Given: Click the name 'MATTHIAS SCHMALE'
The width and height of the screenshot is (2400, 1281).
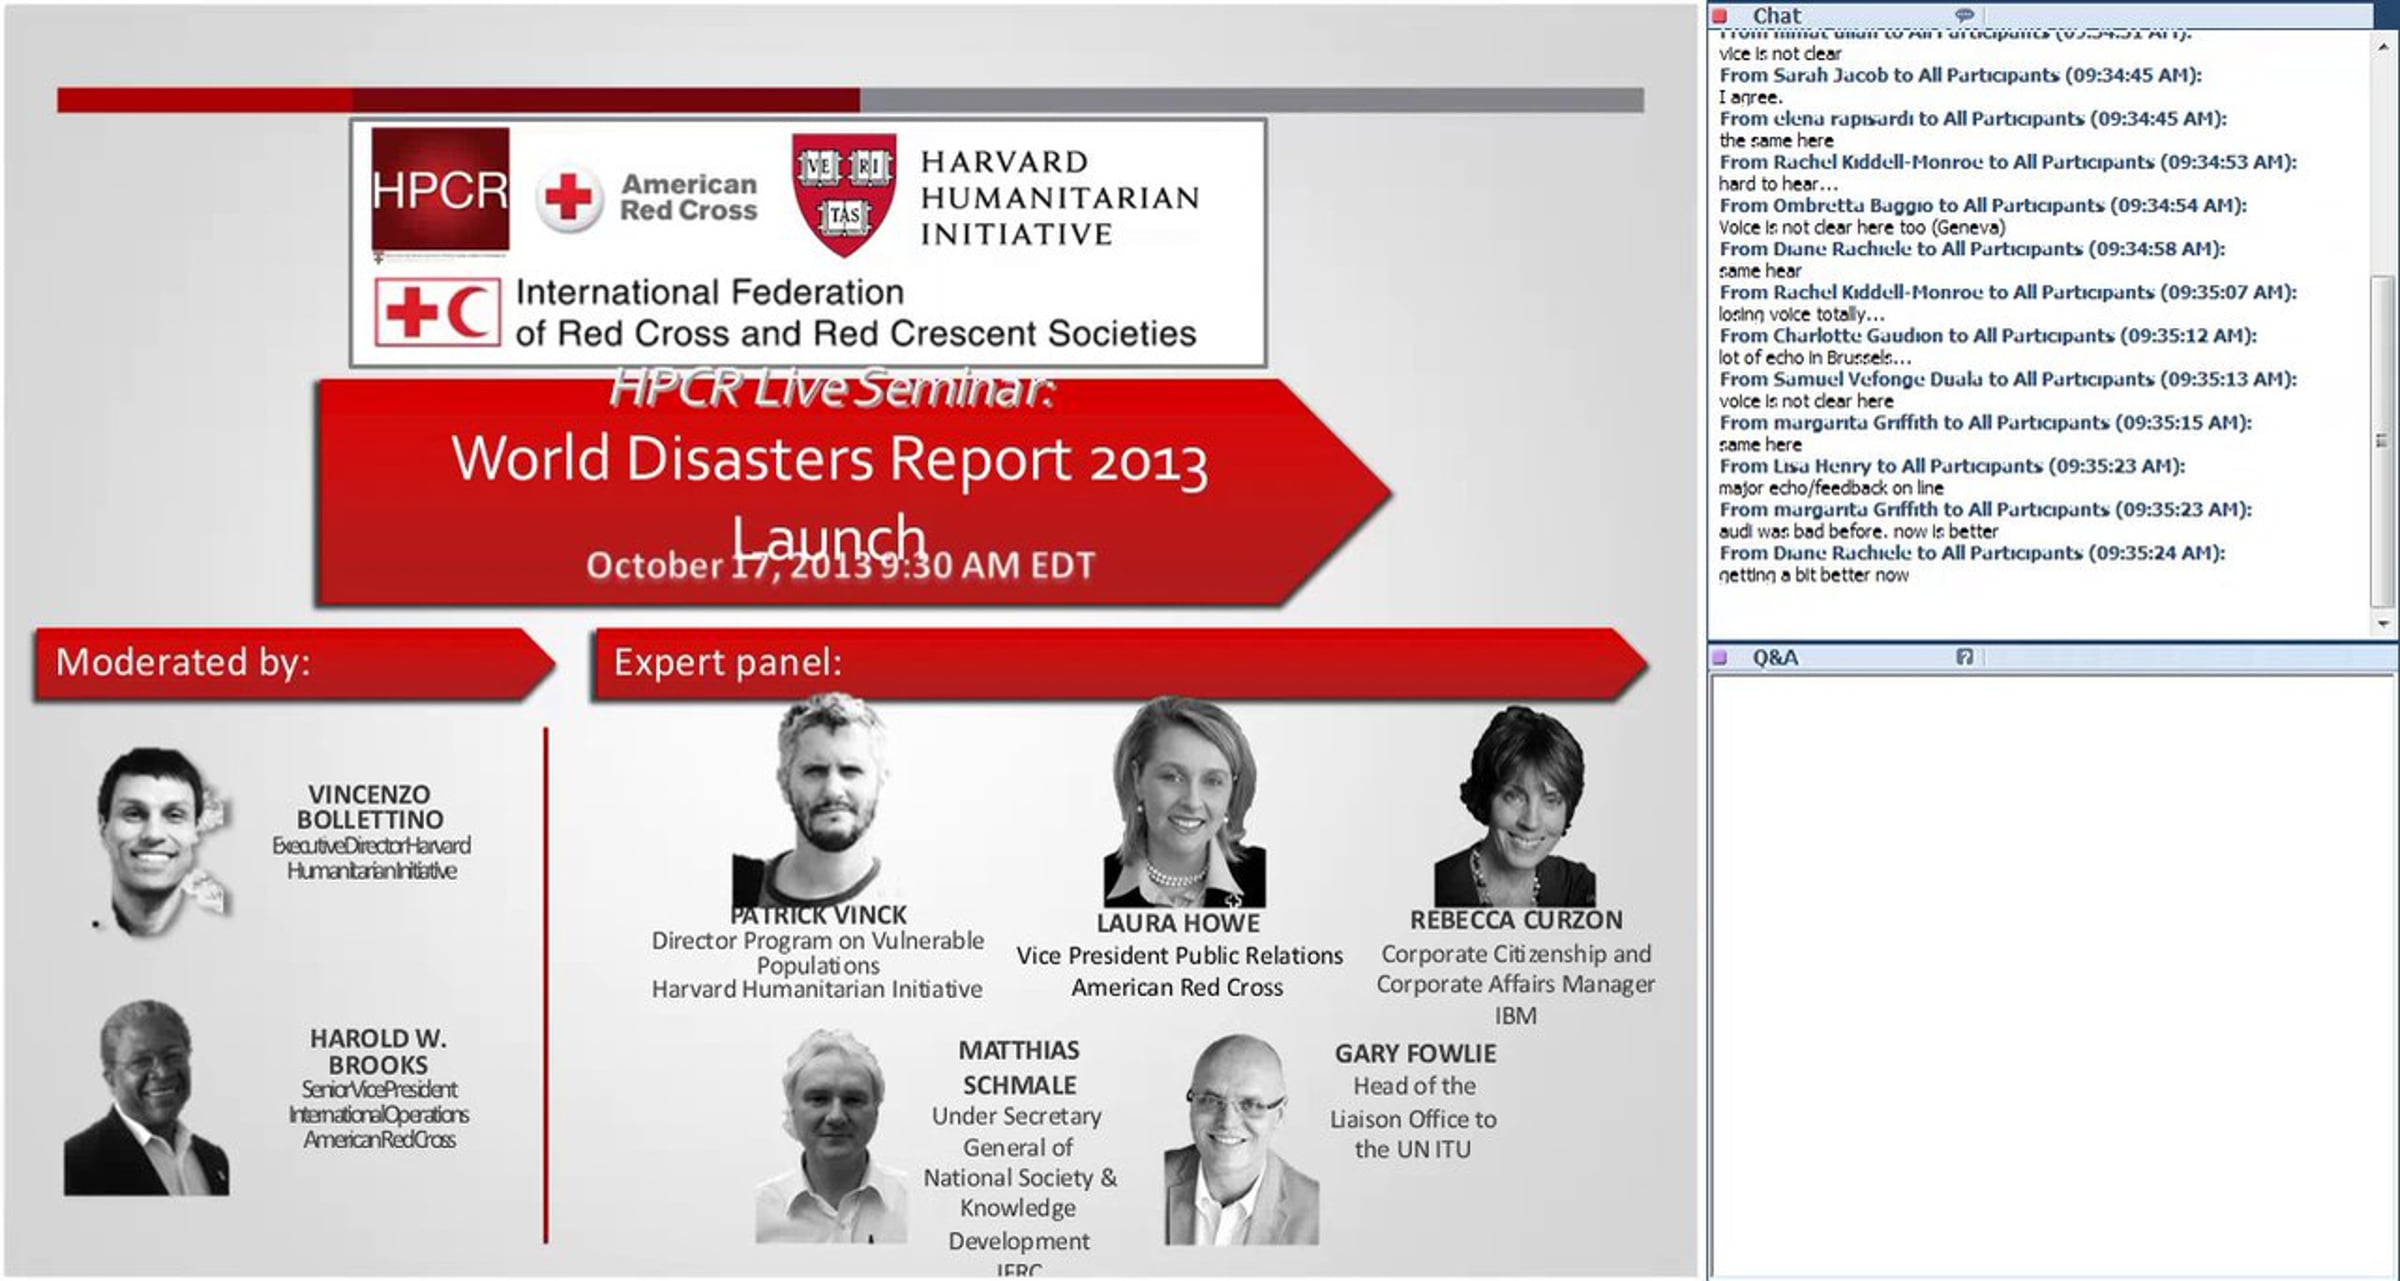Looking at the screenshot, I should click(x=1019, y=1068).
